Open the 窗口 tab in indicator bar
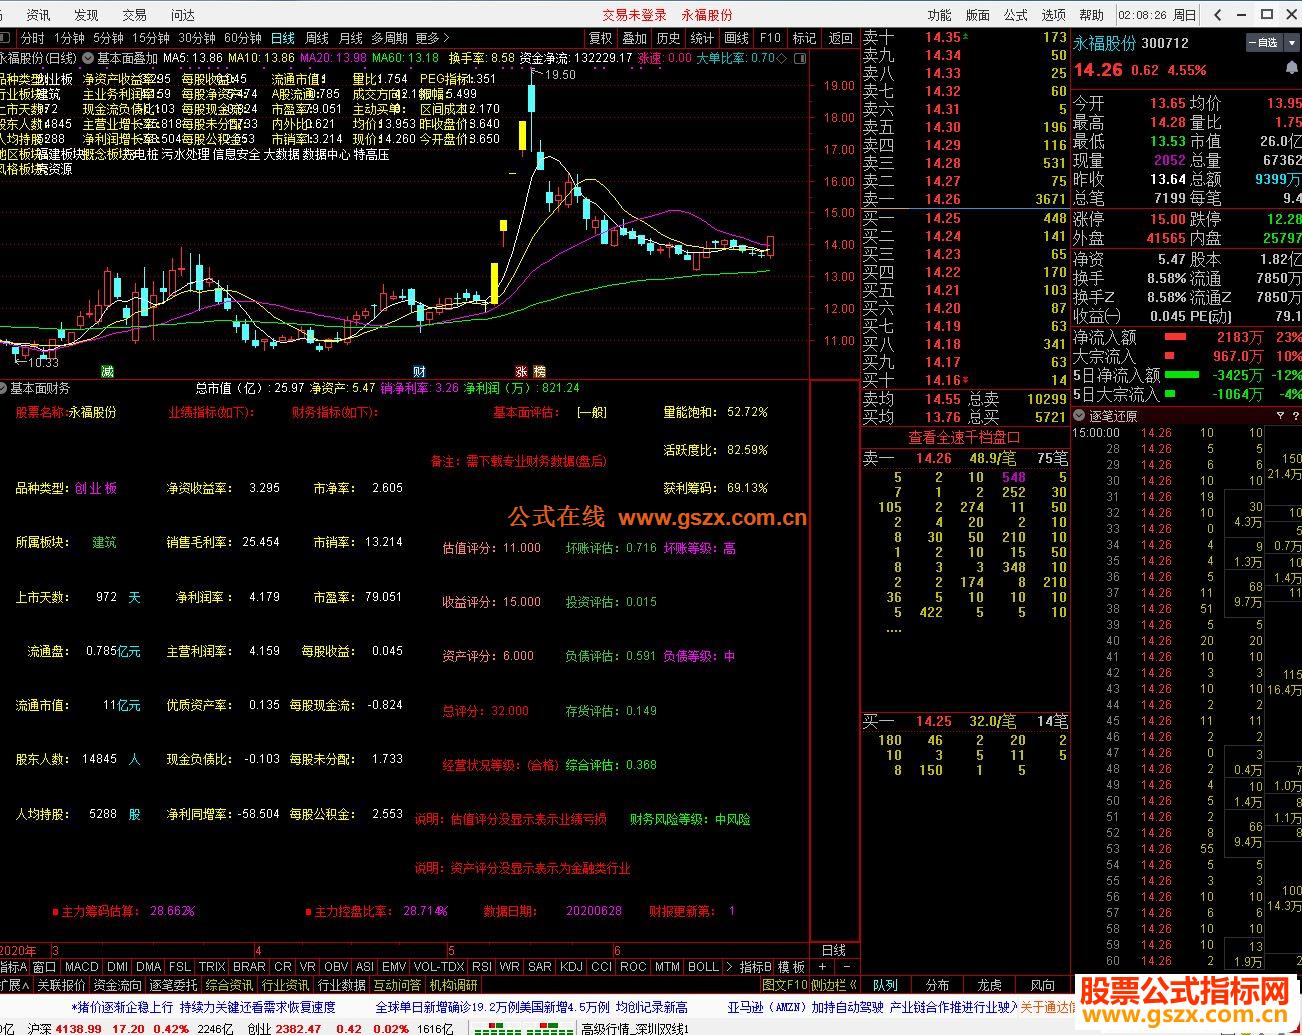 click(x=44, y=967)
